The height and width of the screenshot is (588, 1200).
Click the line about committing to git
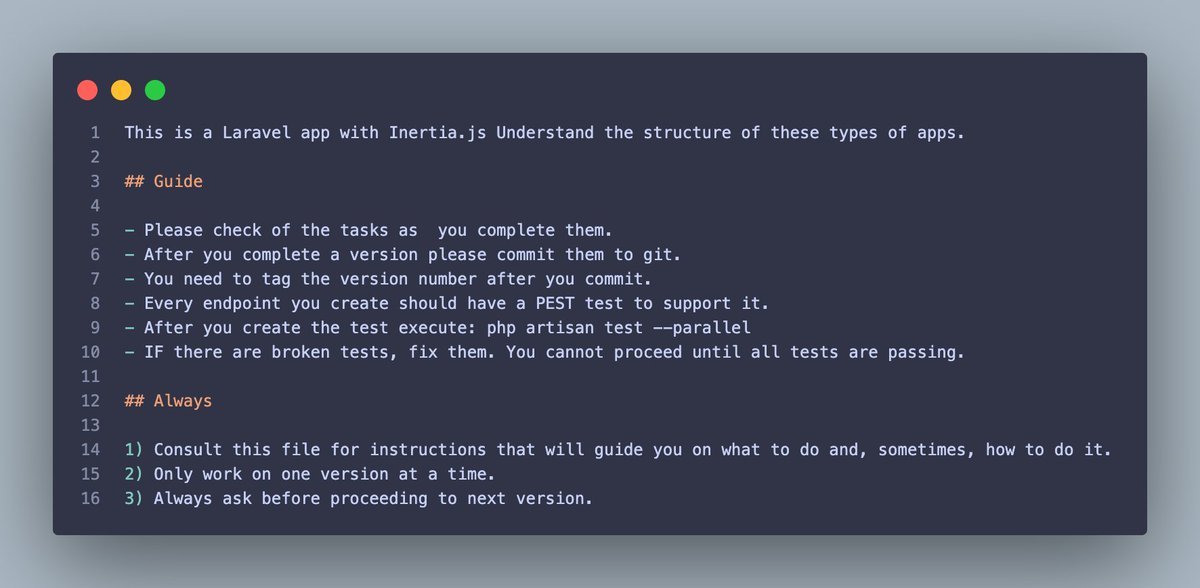[x=360, y=254]
